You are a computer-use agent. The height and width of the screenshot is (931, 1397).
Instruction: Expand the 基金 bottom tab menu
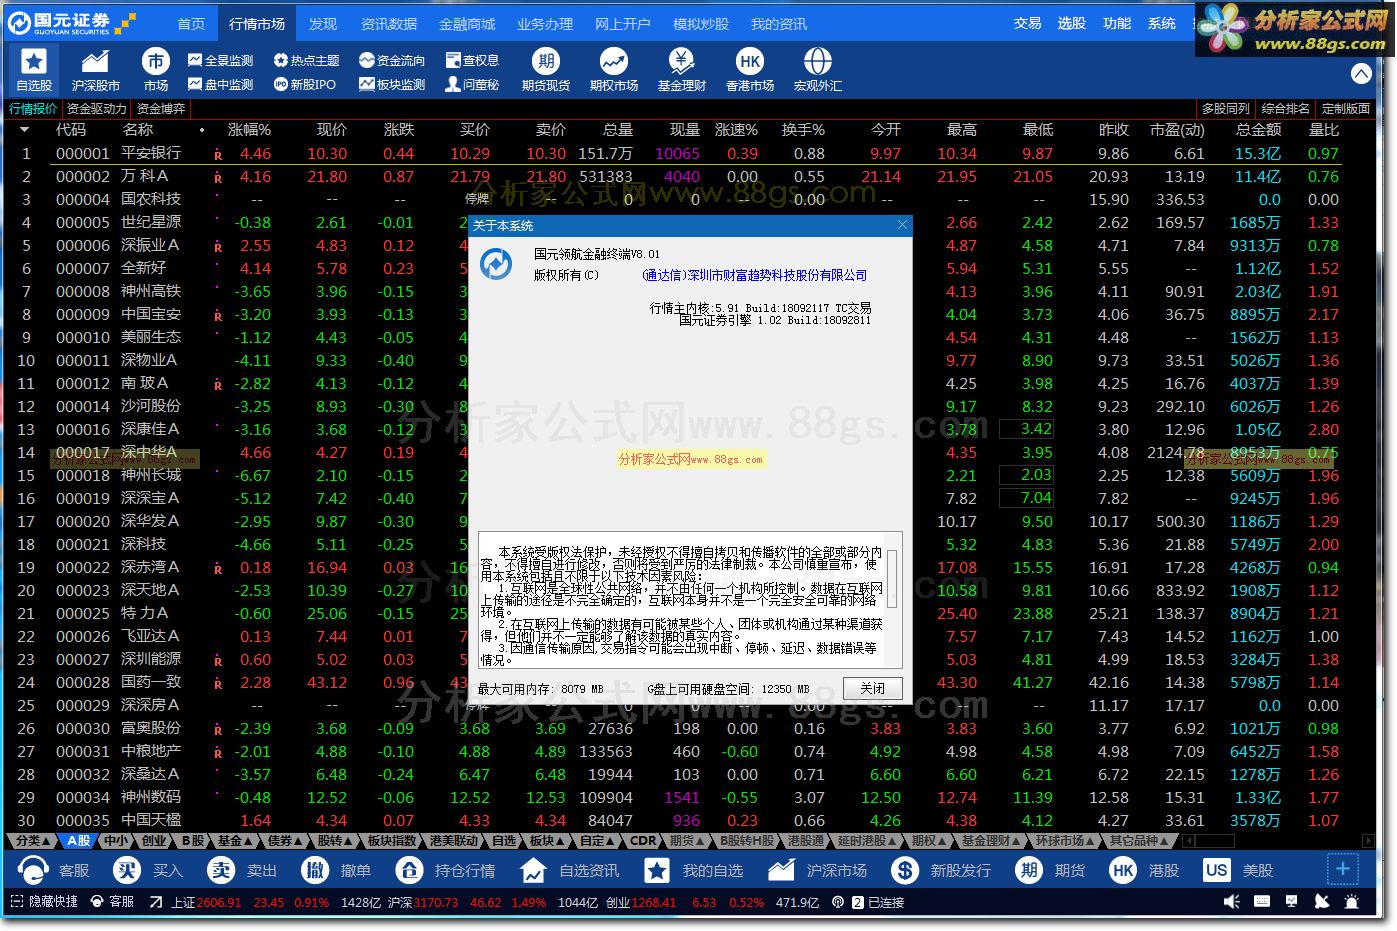point(234,841)
